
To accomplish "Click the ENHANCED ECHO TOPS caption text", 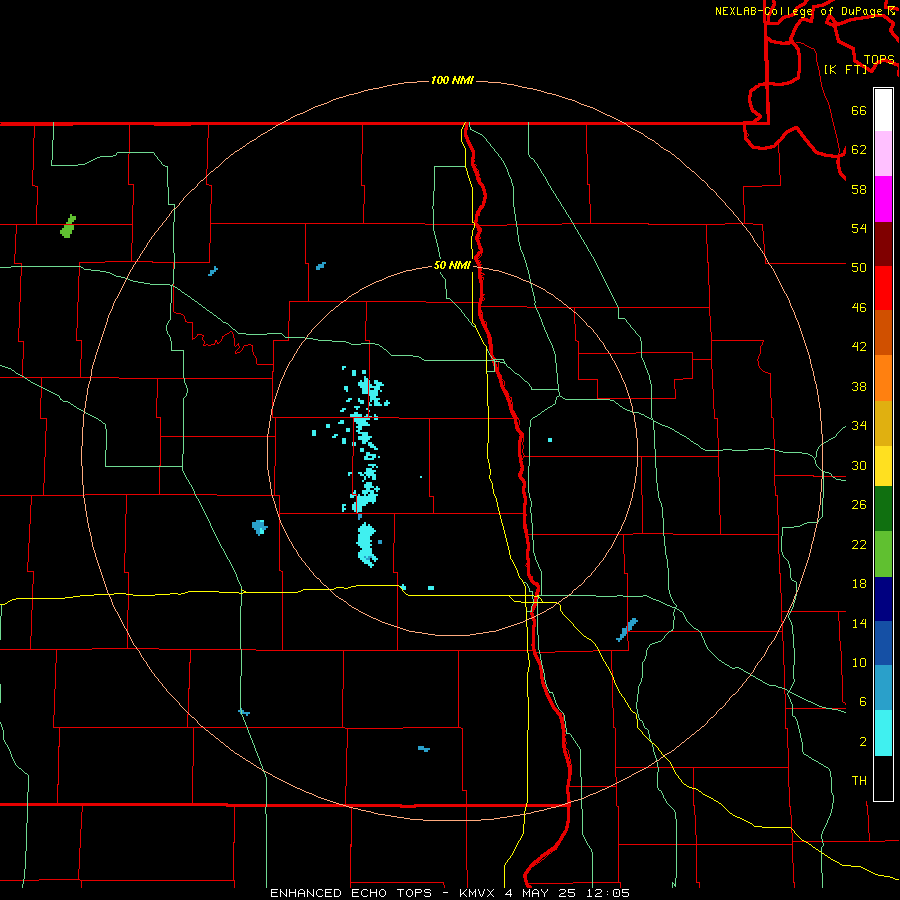I will 351,893.
